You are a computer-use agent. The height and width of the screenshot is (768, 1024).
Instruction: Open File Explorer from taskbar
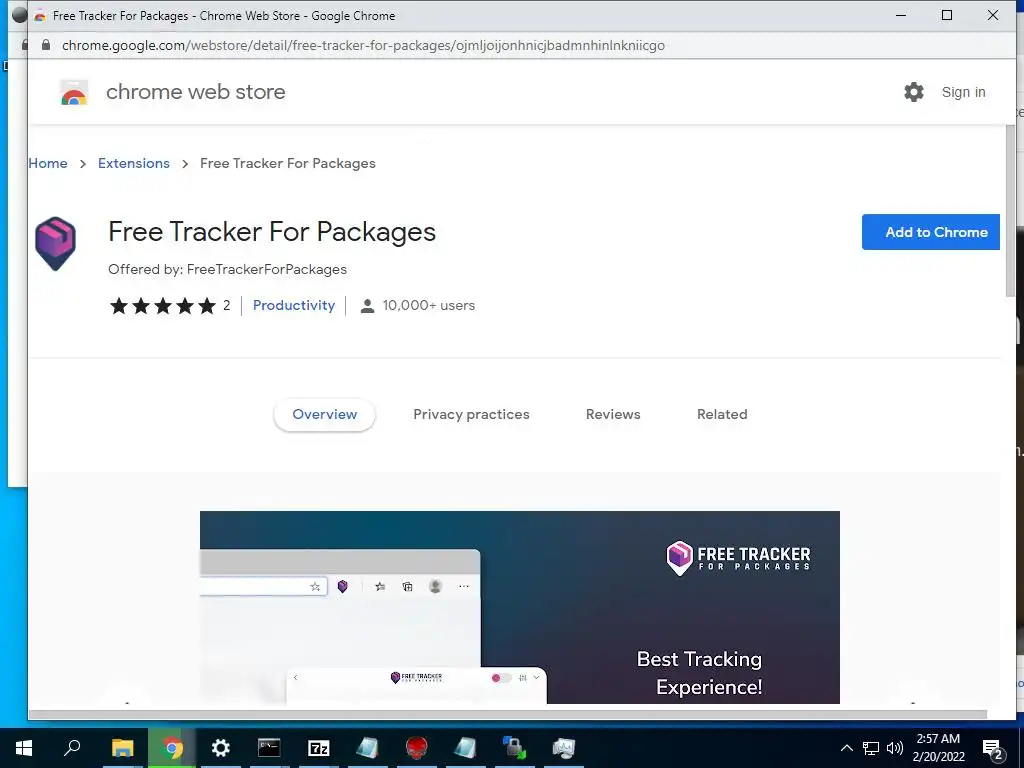coord(122,748)
